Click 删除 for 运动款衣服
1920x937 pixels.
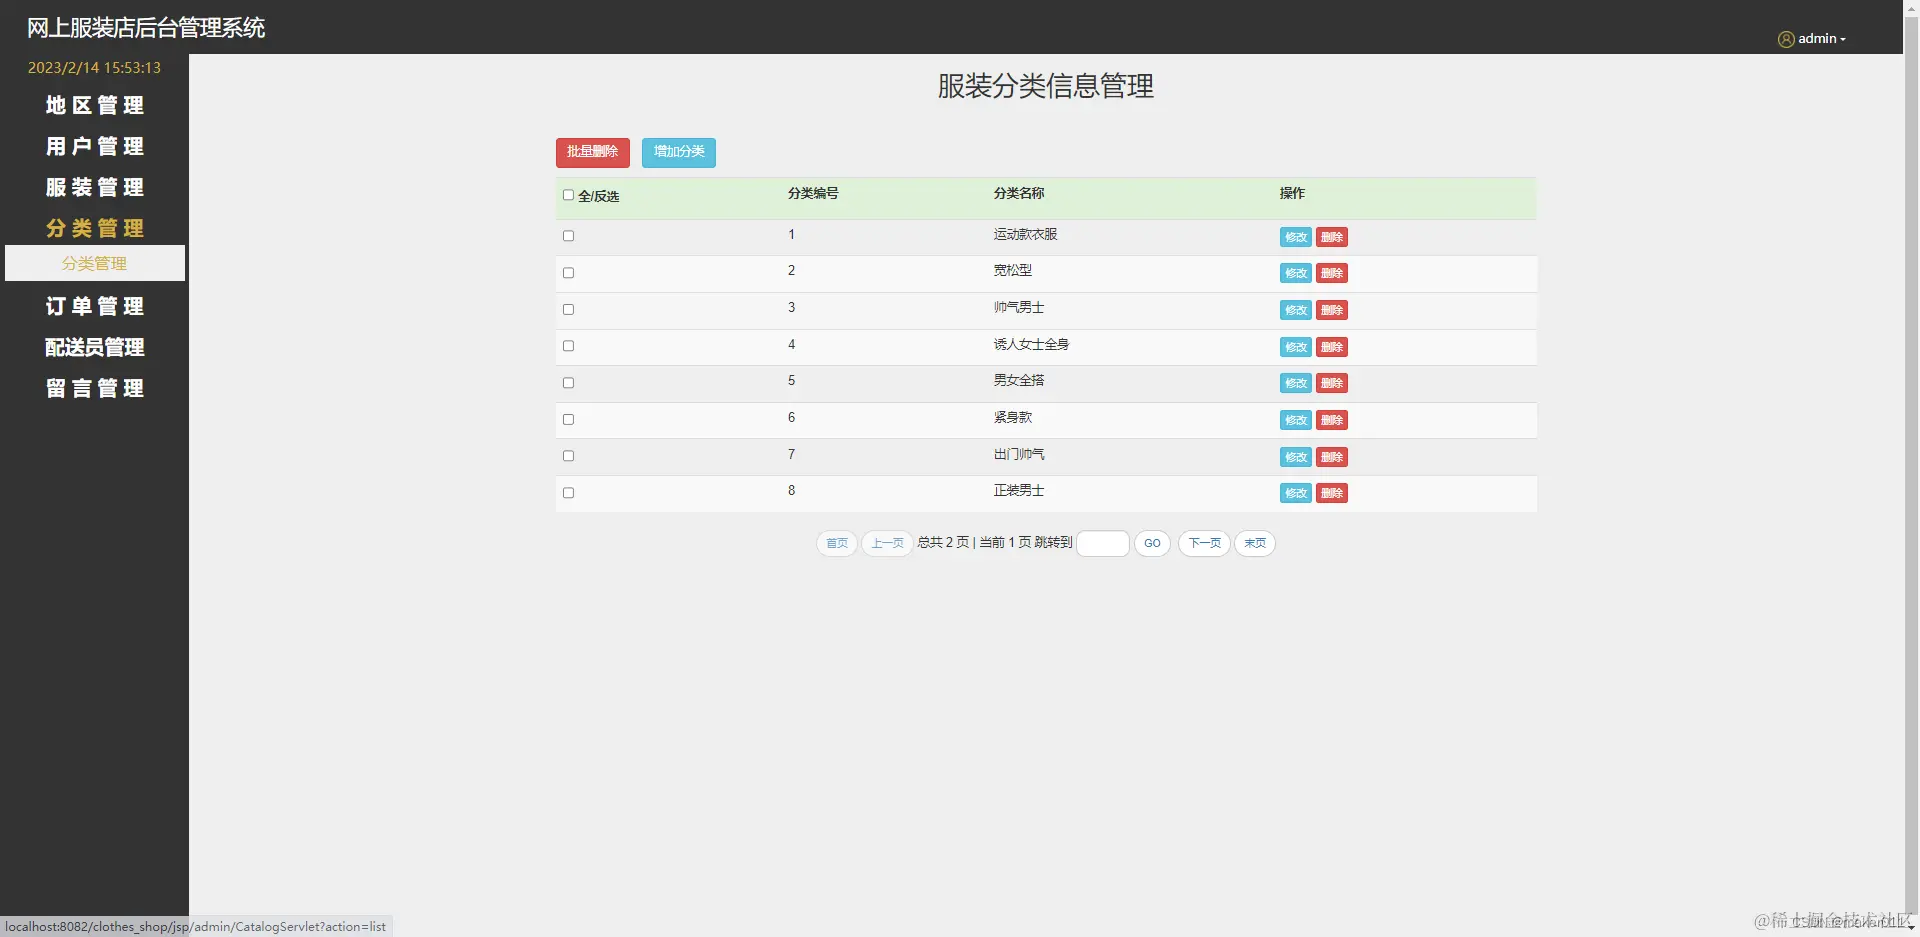click(1332, 237)
